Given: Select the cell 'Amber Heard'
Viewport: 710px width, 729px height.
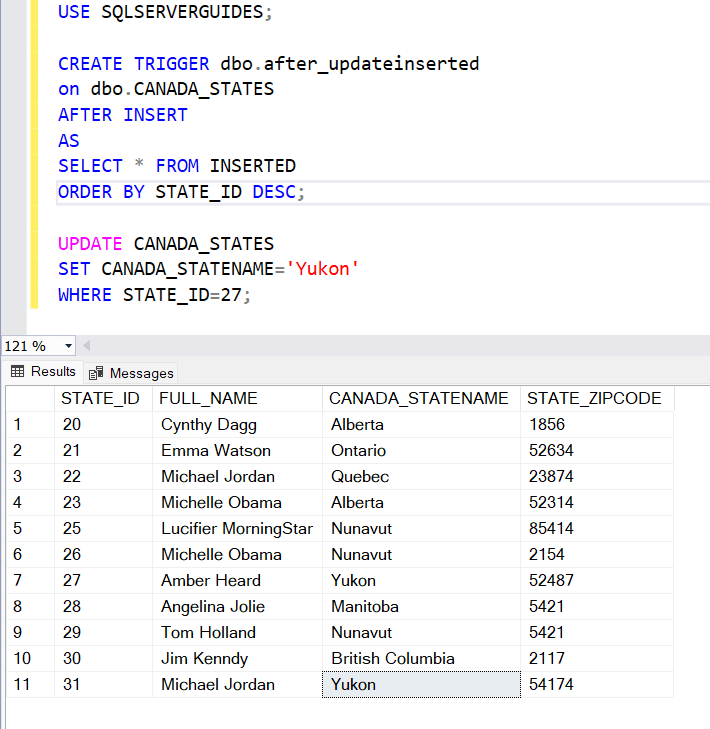Looking at the screenshot, I should (x=237, y=581).
